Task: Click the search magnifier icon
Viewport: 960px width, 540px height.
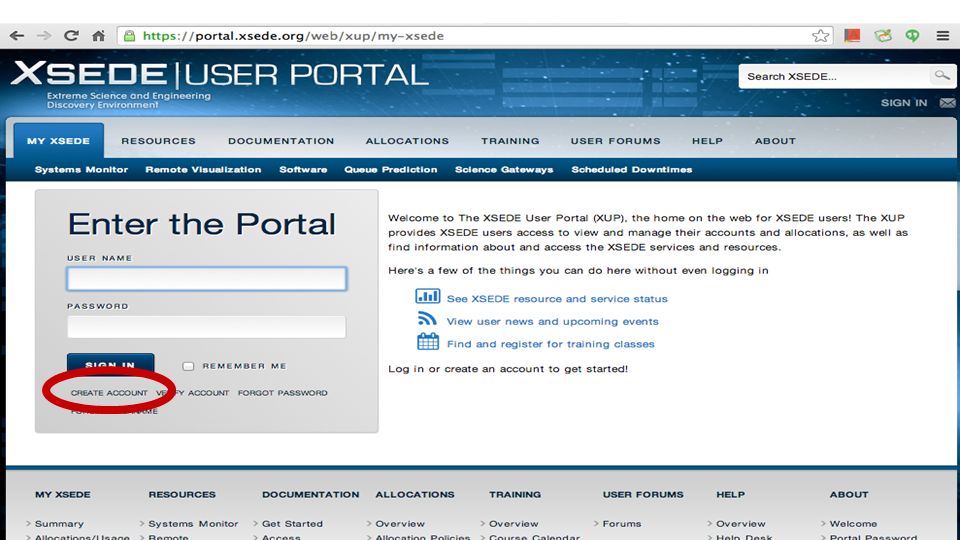Action: [x=942, y=76]
